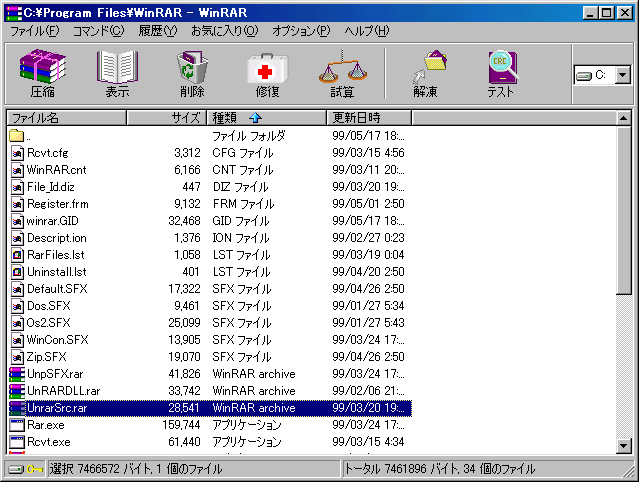This screenshot has width=639, height=482.
Task: Click the Default.SFX file icon
Action: pyautogui.click(x=17, y=289)
